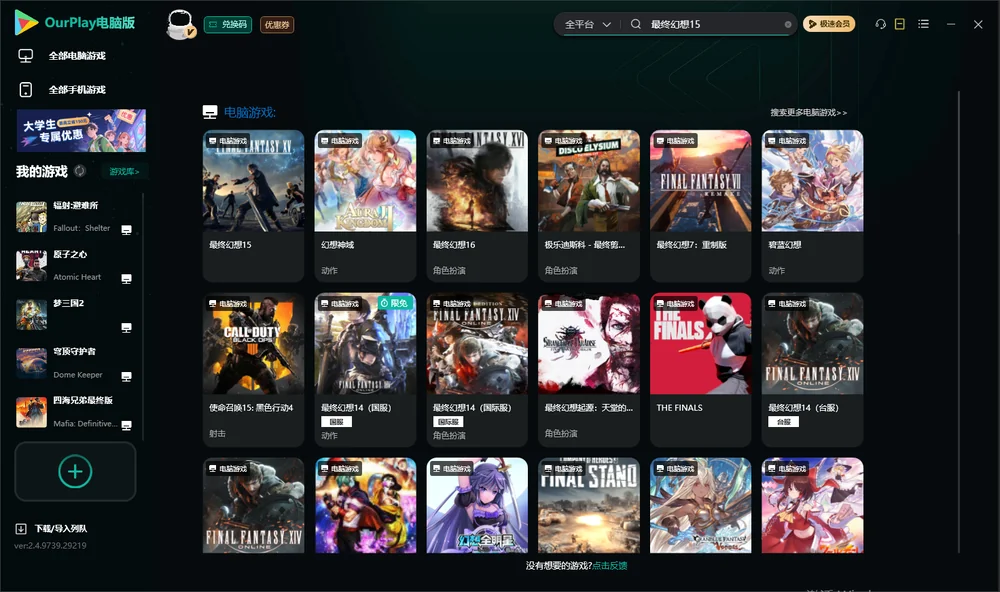The image size is (1000, 592).
Task: Click the search magnifier icon
Action: [x=636, y=24]
